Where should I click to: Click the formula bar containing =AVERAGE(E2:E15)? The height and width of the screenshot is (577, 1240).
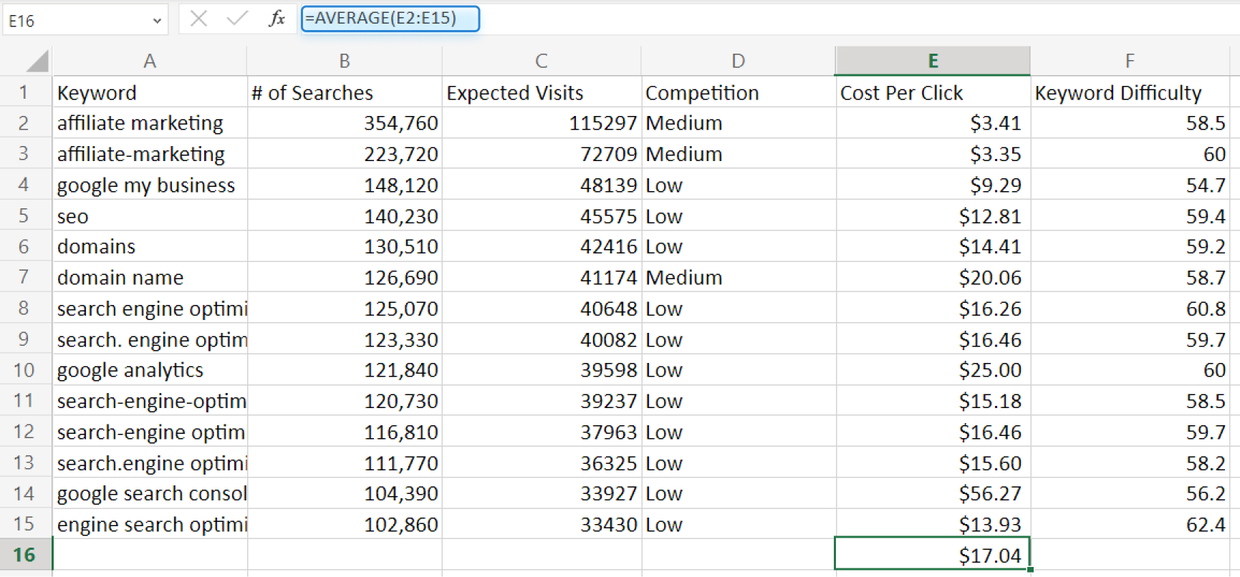click(x=390, y=18)
